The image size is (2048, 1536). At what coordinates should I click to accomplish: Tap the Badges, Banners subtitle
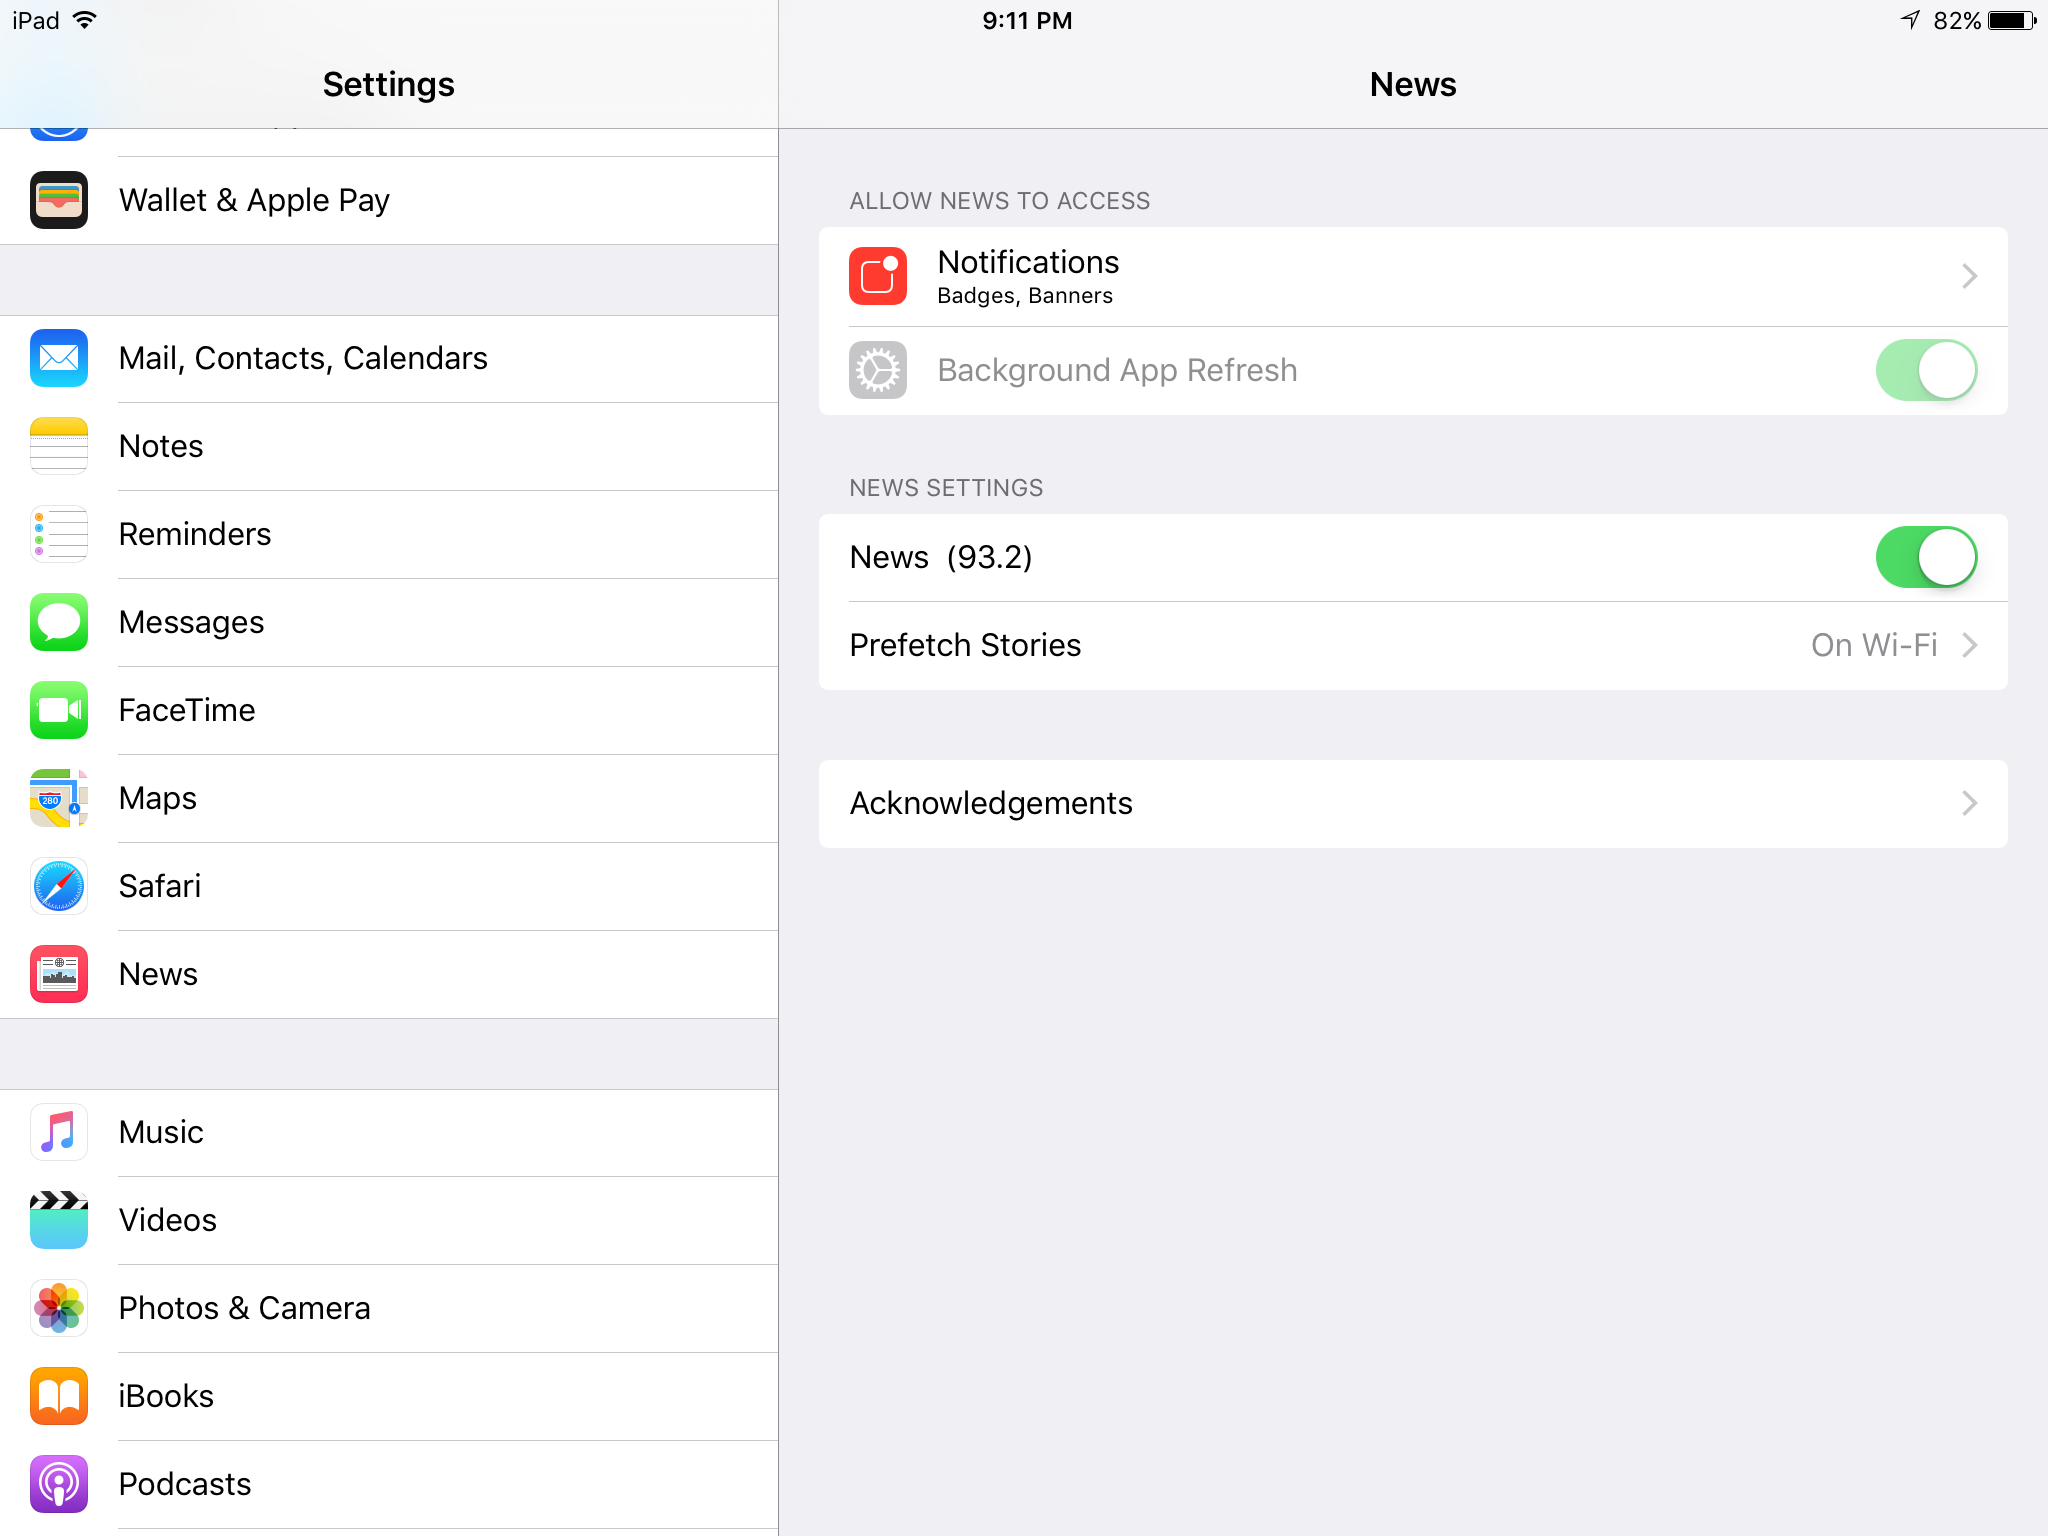pos(1025,296)
